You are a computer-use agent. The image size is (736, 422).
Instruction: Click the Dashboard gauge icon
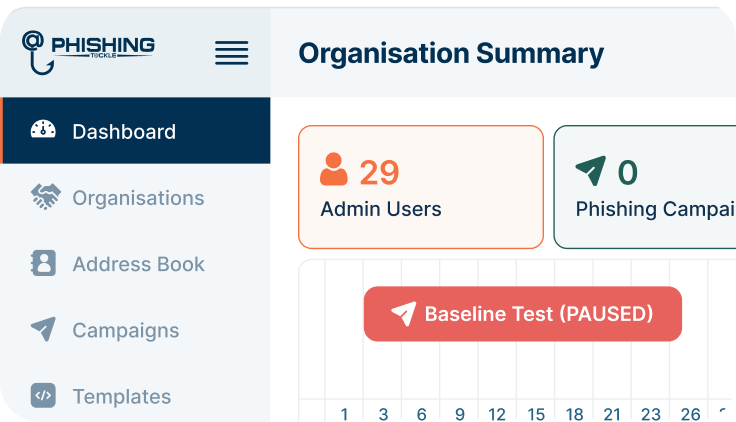tap(43, 129)
